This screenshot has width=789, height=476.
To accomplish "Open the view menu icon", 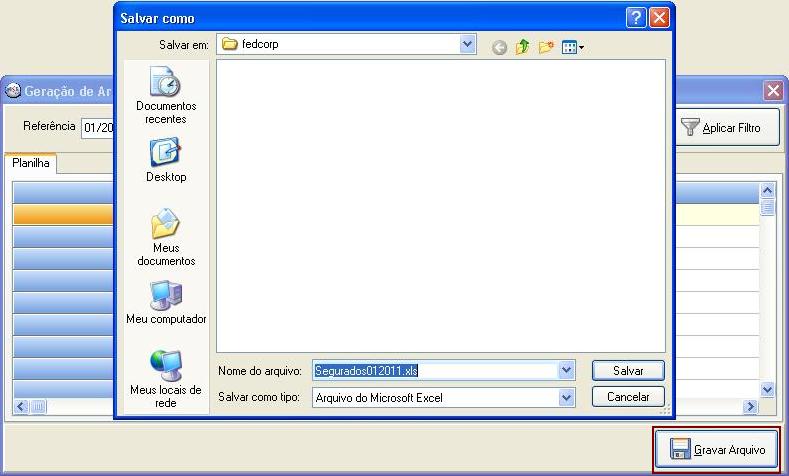I will coord(572,47).
